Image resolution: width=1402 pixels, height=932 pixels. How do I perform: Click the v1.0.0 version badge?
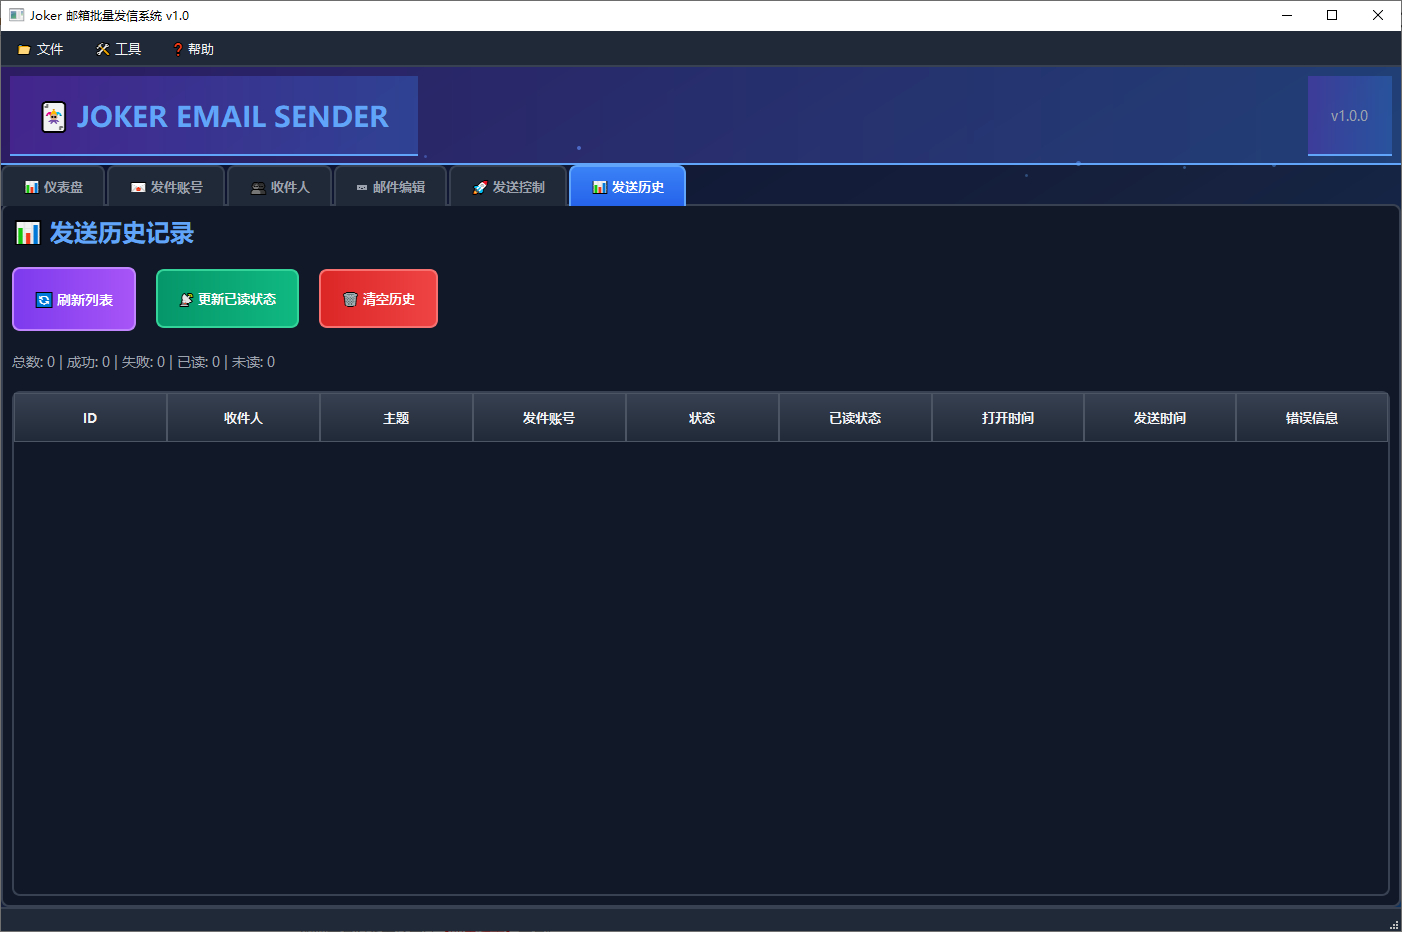1349,116
